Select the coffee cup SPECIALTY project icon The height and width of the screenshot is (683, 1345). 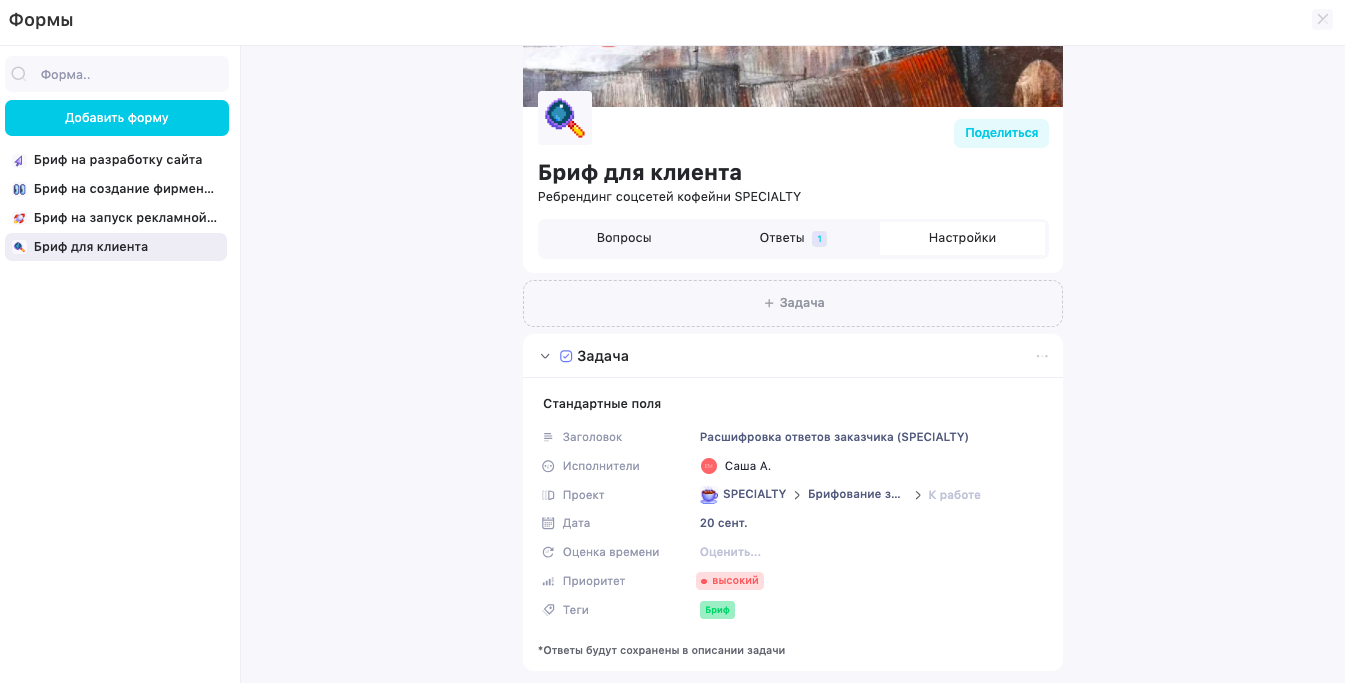pyautogui.click(x=708, y=494)
